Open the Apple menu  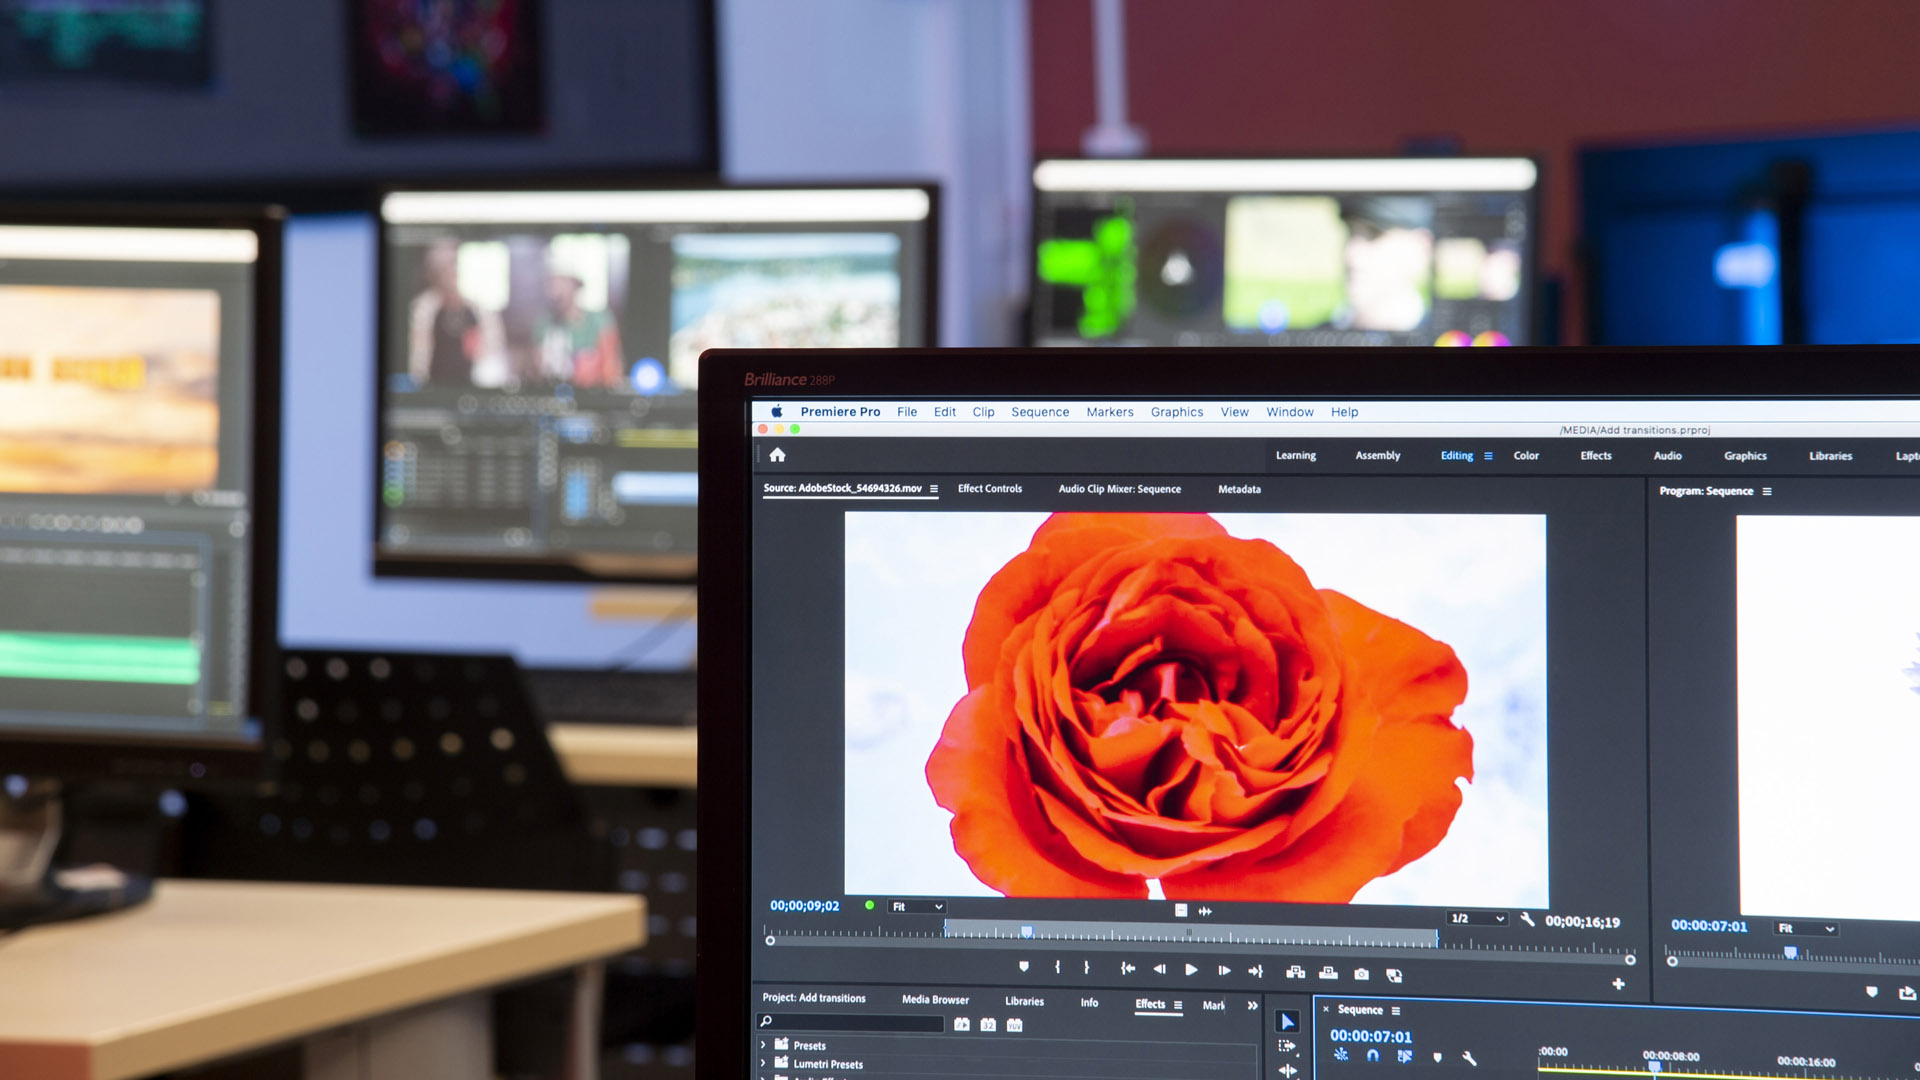coord(776,411)
